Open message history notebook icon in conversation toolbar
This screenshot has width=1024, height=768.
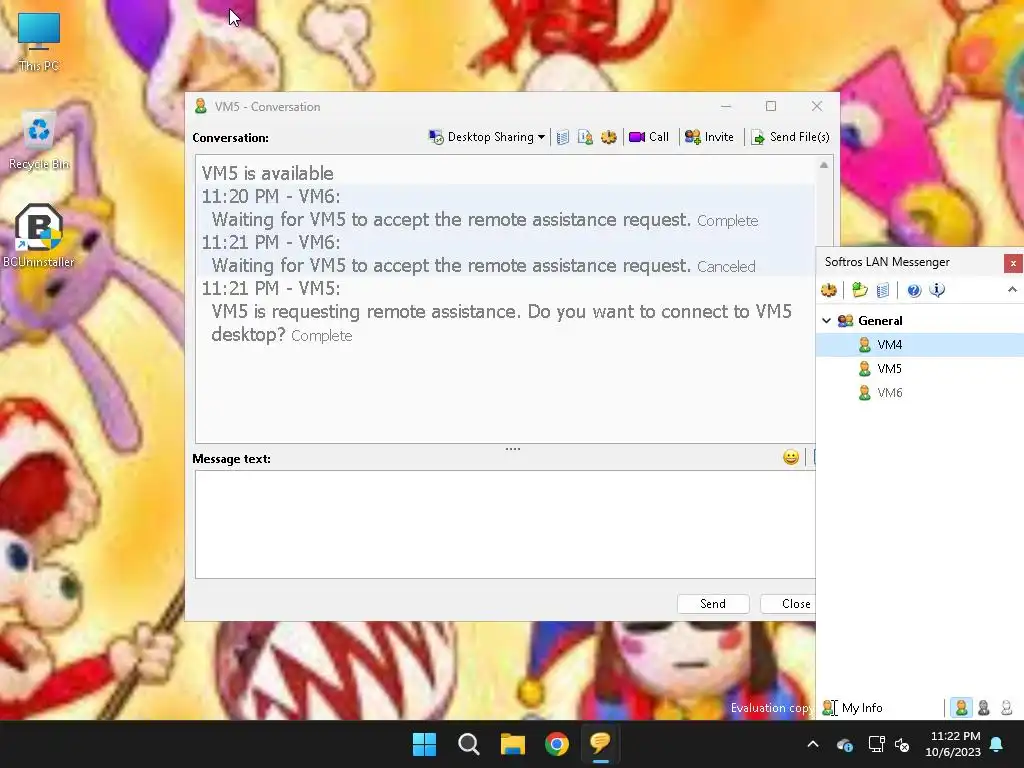[x=563, y=137]
